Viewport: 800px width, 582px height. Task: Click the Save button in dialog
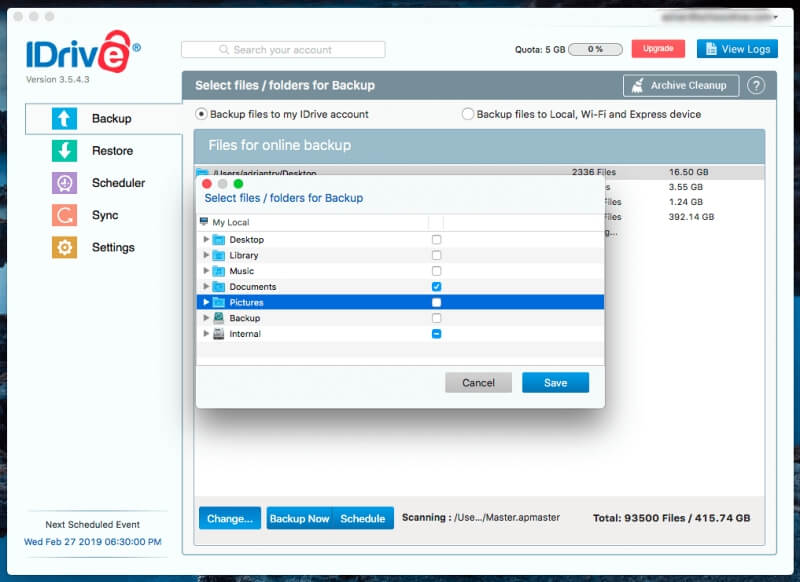(x=555, y=383)
